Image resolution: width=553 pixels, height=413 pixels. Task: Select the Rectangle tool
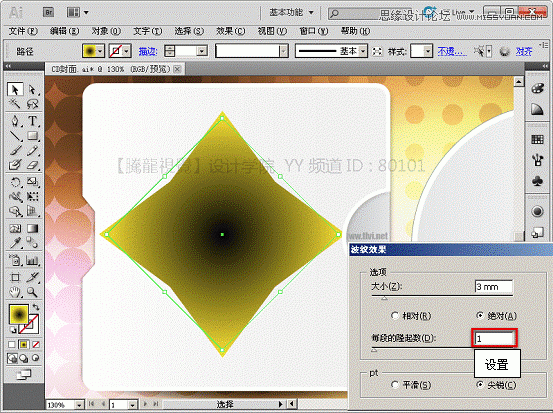click(32, 136)
